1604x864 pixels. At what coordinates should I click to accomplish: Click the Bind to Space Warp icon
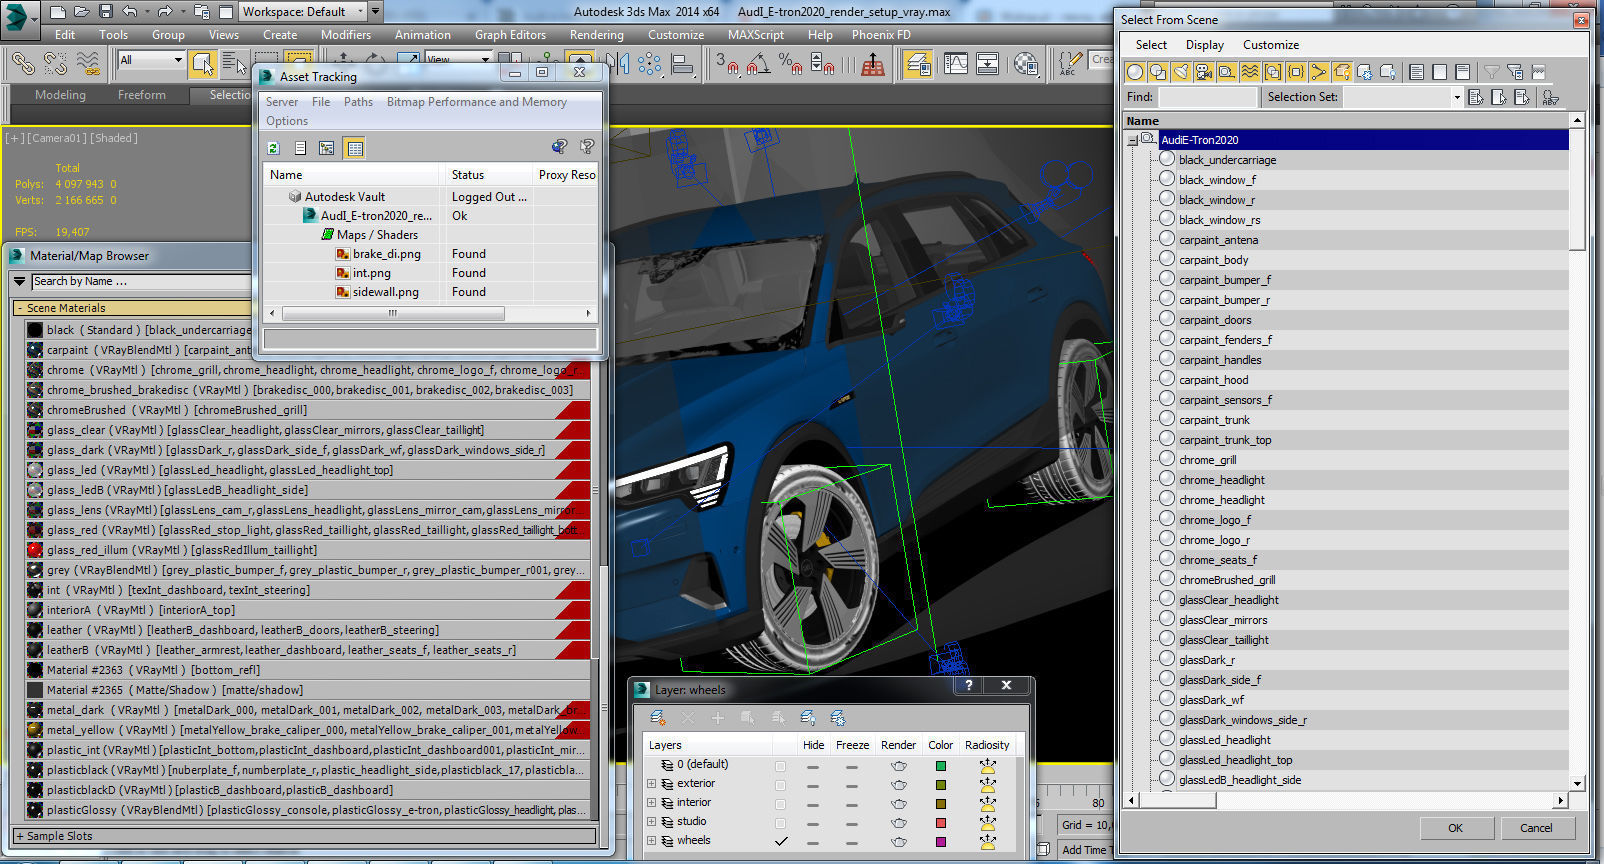point(88,64)
